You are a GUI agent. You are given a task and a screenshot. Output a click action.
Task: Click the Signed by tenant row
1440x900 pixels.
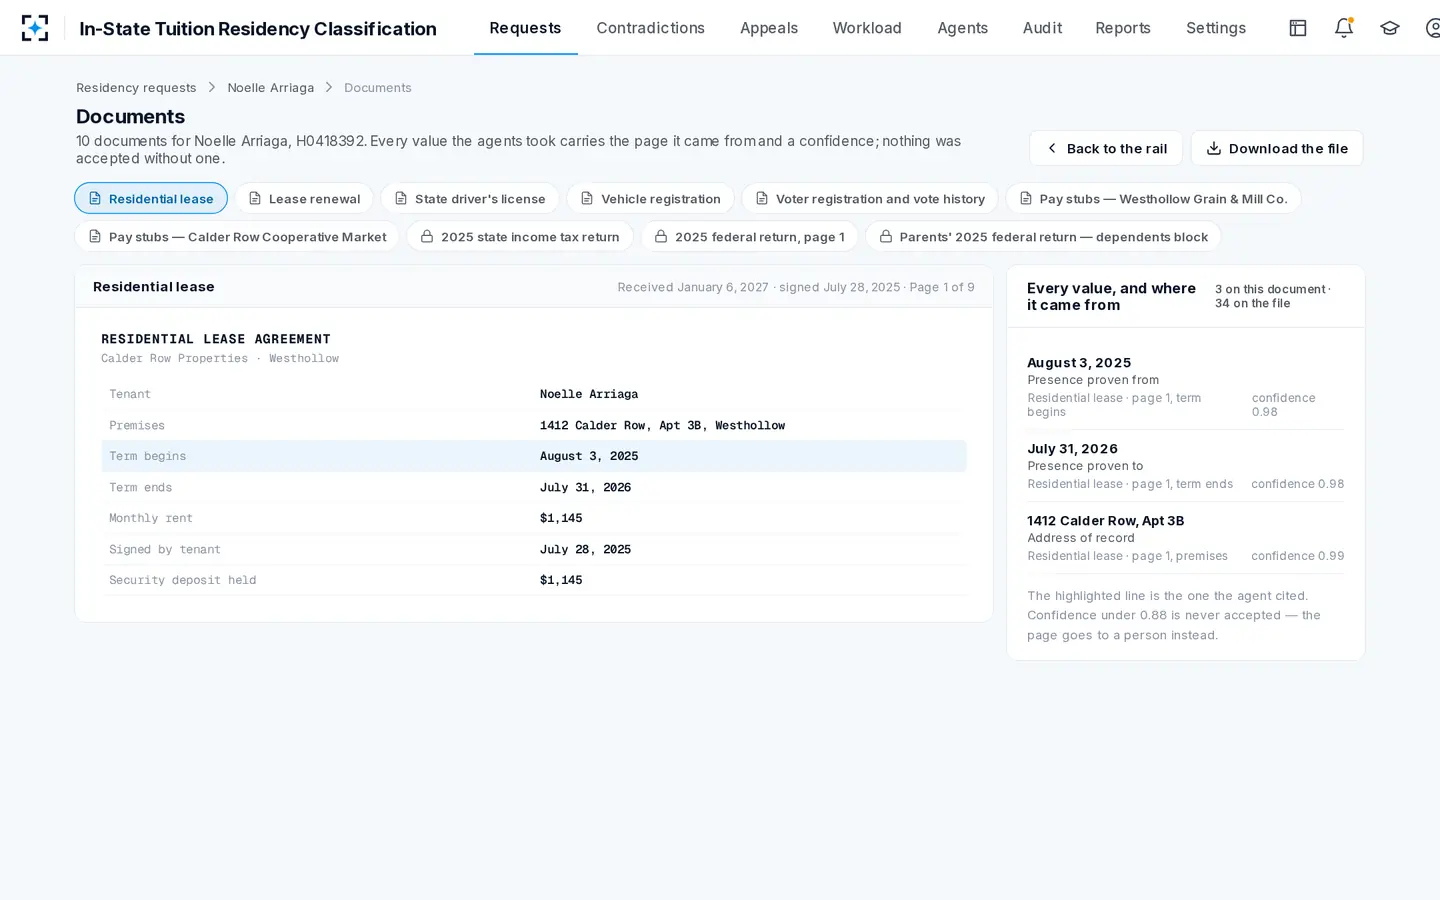[534, 549]
